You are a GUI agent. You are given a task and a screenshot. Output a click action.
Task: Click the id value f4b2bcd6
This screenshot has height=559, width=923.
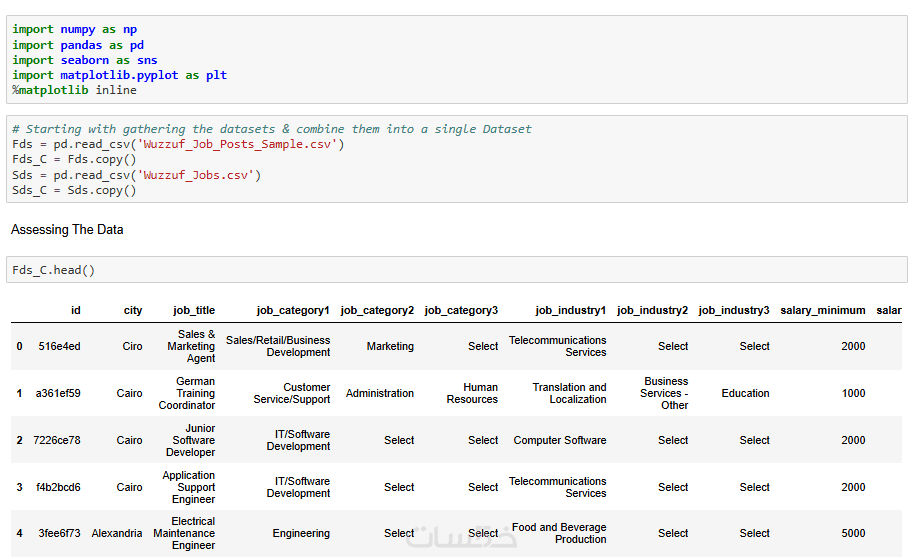tap(58, 488)
